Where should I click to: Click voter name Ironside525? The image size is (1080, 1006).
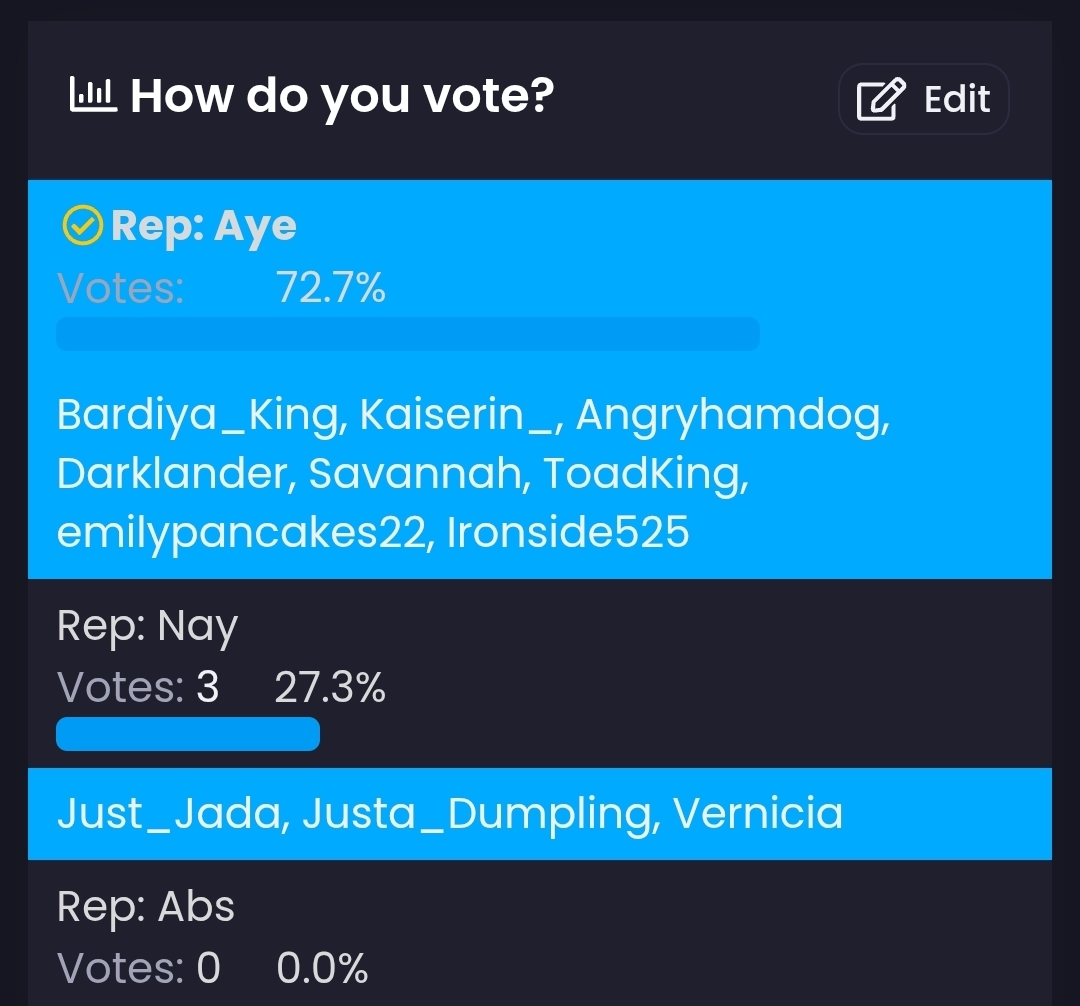(x=568, y=533)
